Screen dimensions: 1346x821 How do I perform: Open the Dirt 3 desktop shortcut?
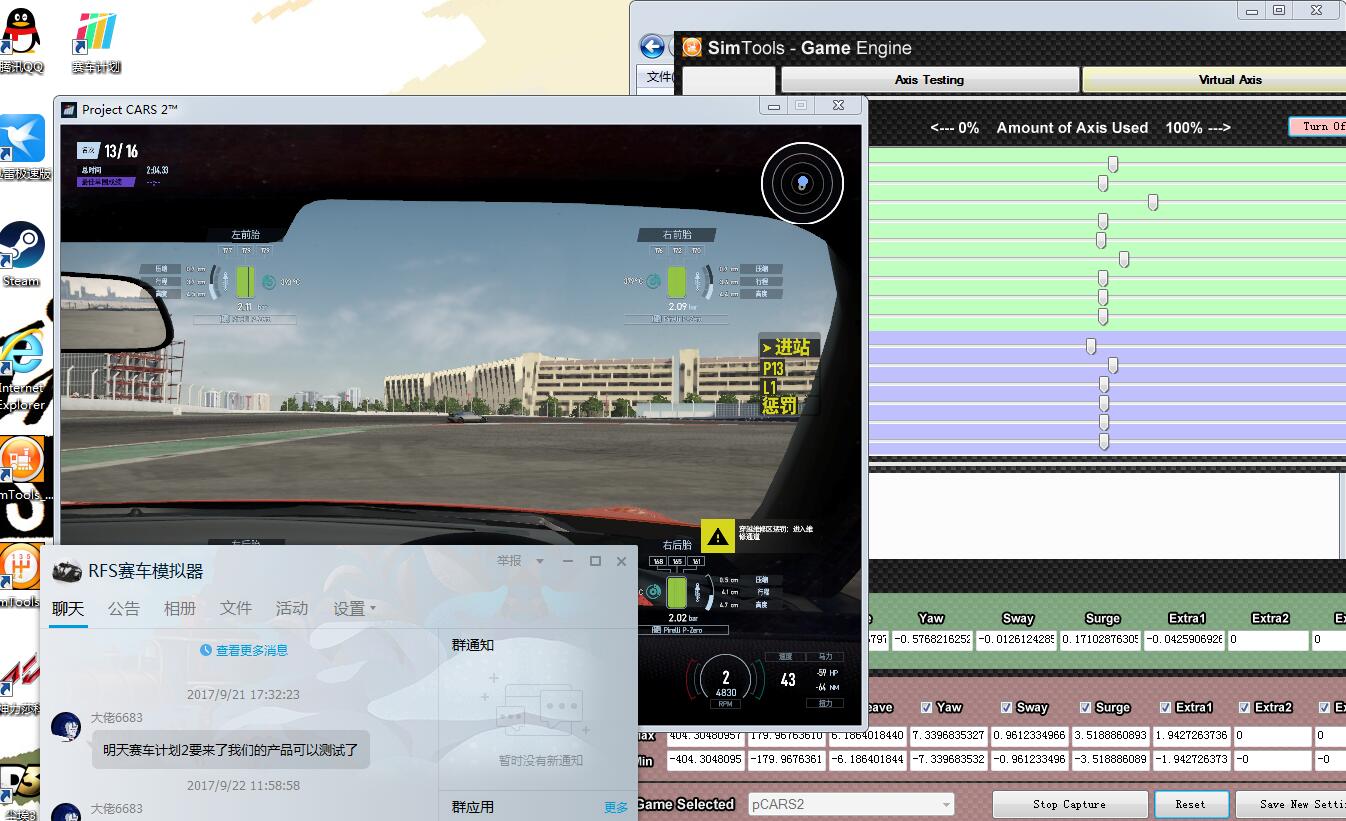pos(18,790)
